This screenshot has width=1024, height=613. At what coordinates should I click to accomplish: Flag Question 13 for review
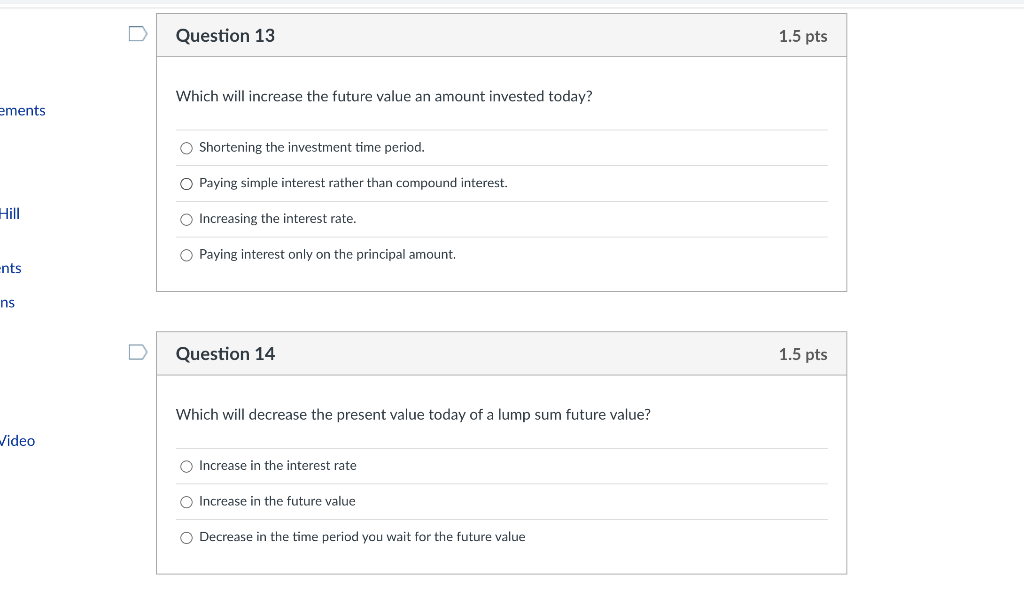tap(138, 32)
